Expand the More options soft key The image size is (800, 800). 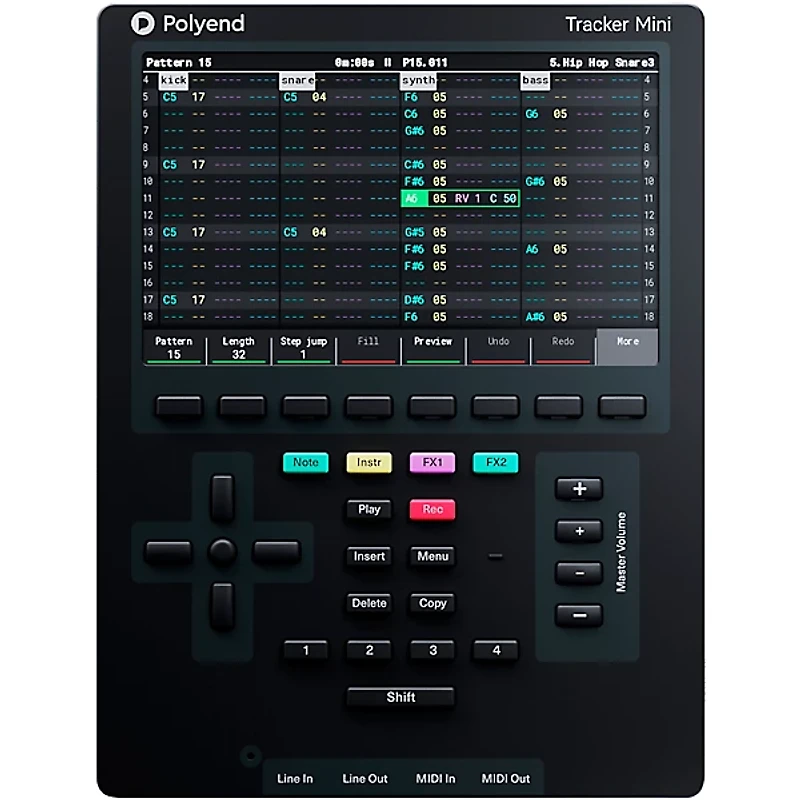627,347
